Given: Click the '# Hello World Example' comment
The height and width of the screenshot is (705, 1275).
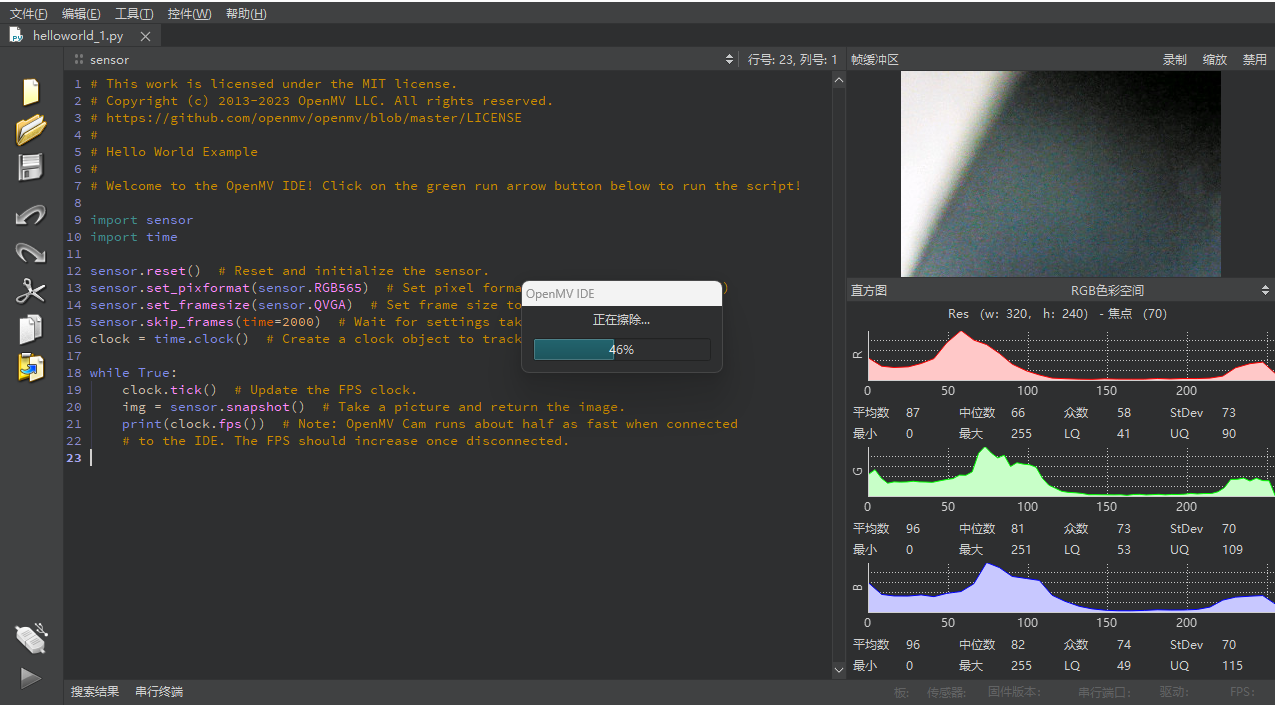Looking at the screenshot, I should click(174, 152).
